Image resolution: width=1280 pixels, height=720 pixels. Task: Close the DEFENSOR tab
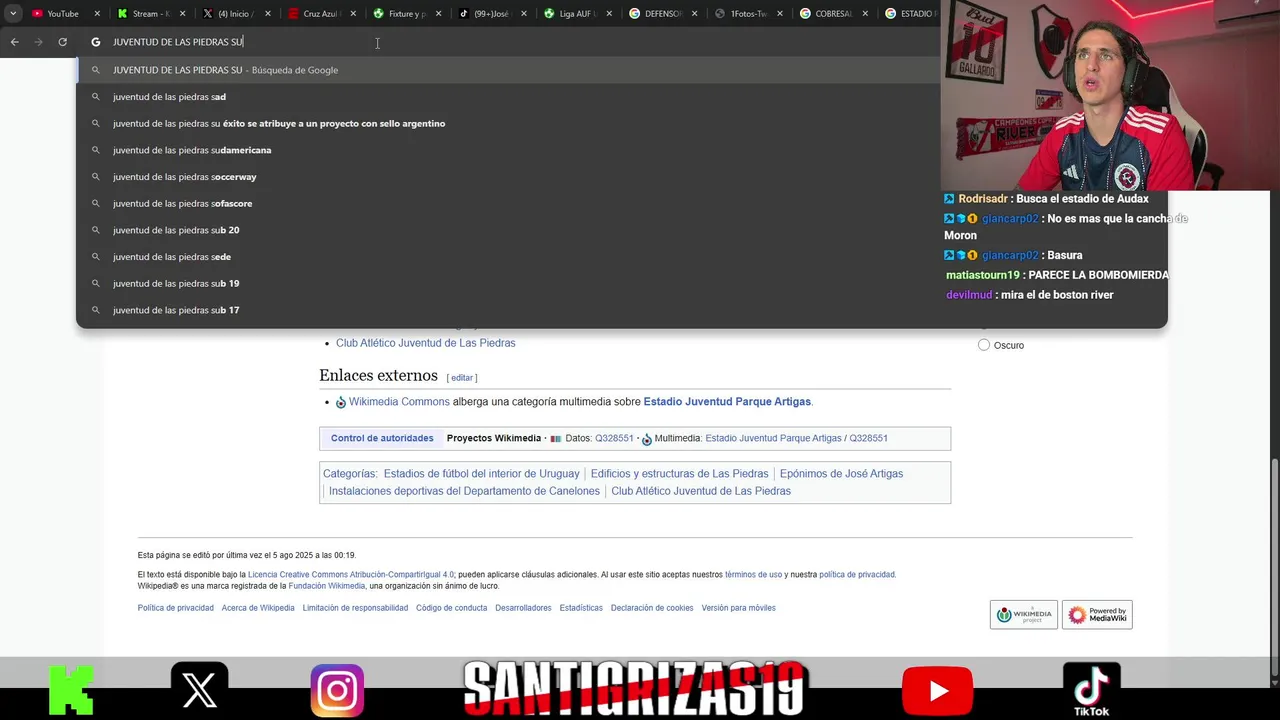[695, 14]
